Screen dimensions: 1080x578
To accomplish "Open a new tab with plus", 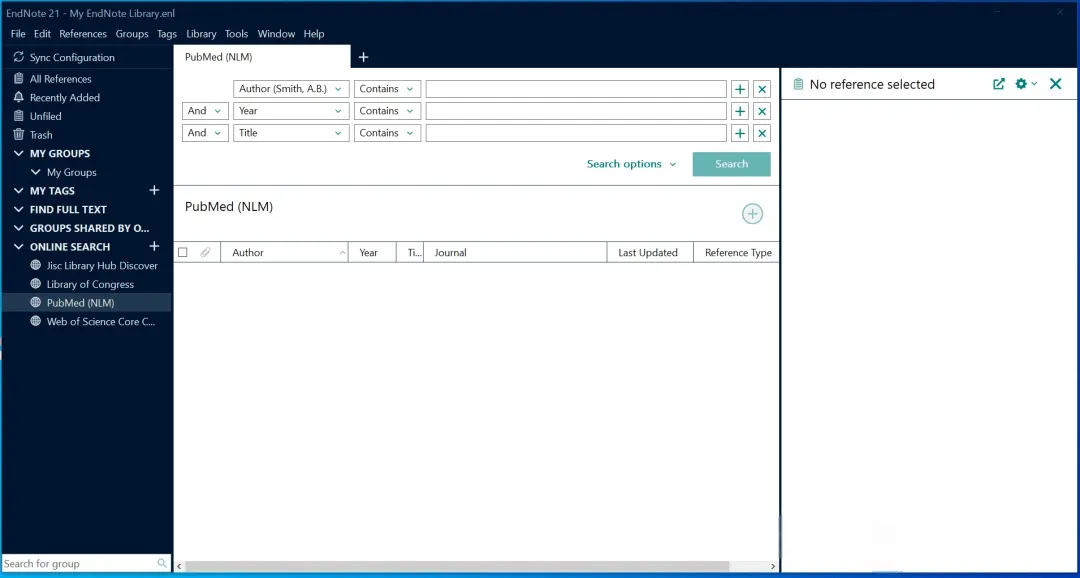I will (364, 57).
